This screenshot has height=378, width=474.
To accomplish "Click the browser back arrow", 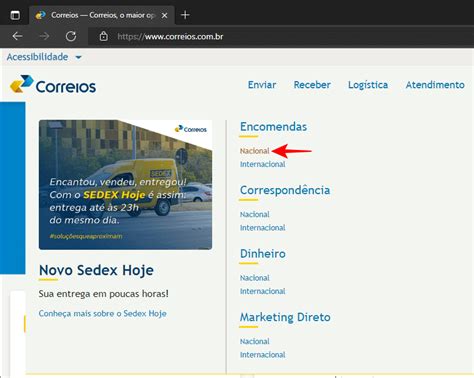I will coord(17,36).
